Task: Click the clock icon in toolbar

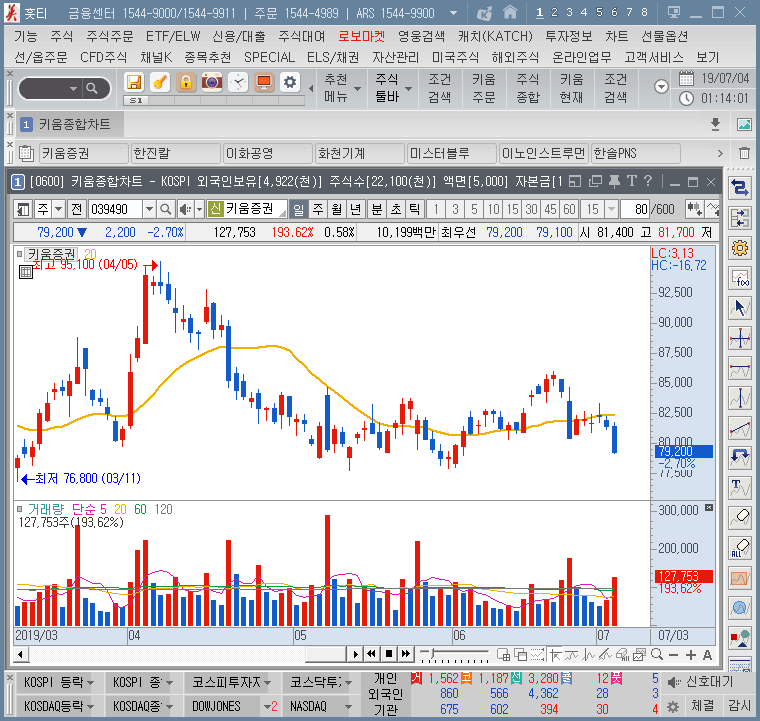Action: click(238, 82)
